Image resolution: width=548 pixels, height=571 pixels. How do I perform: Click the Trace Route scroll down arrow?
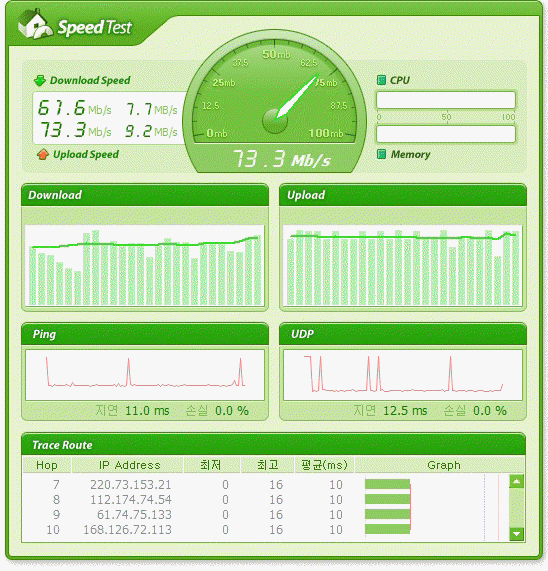pyautogui.click(x=516, y=534)
